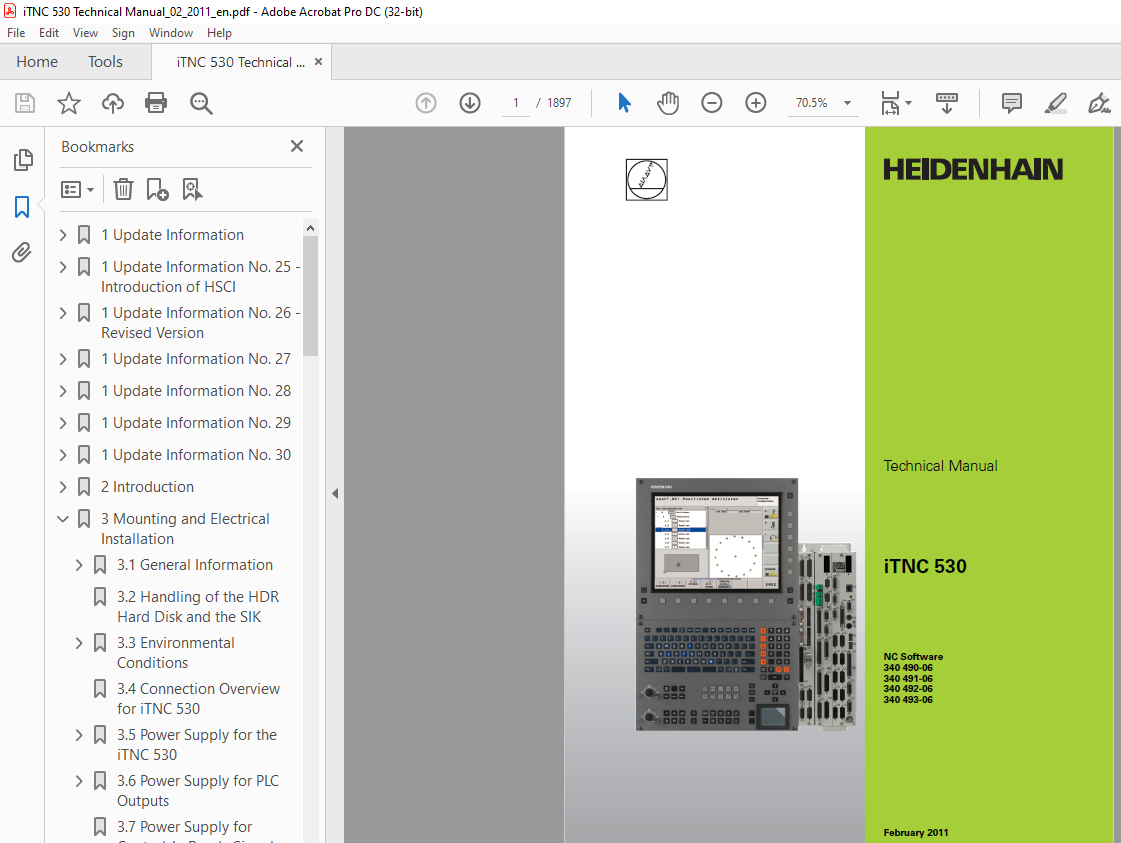The image size is (1121, 843).
Task: Open '3.4 Connection Overview for iTNC 530' bookmark
Action: coord(198,699)
